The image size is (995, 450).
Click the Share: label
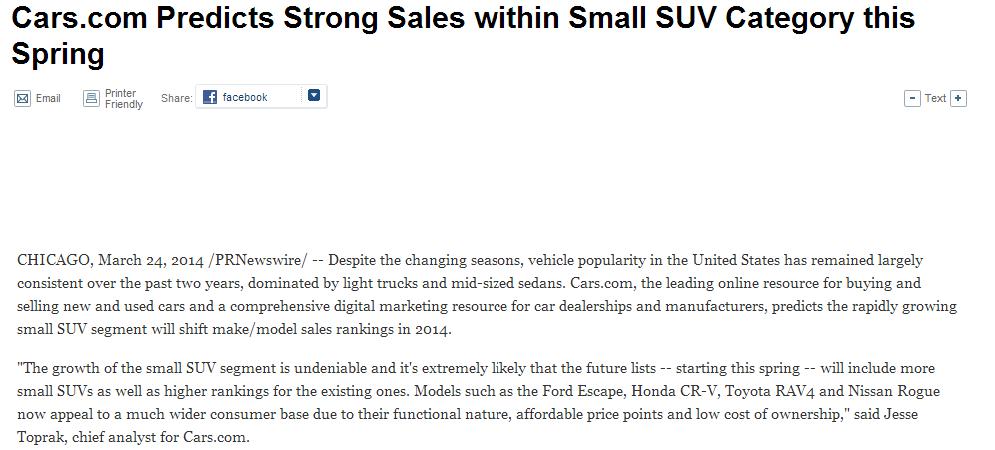click(x=176, y=98)
